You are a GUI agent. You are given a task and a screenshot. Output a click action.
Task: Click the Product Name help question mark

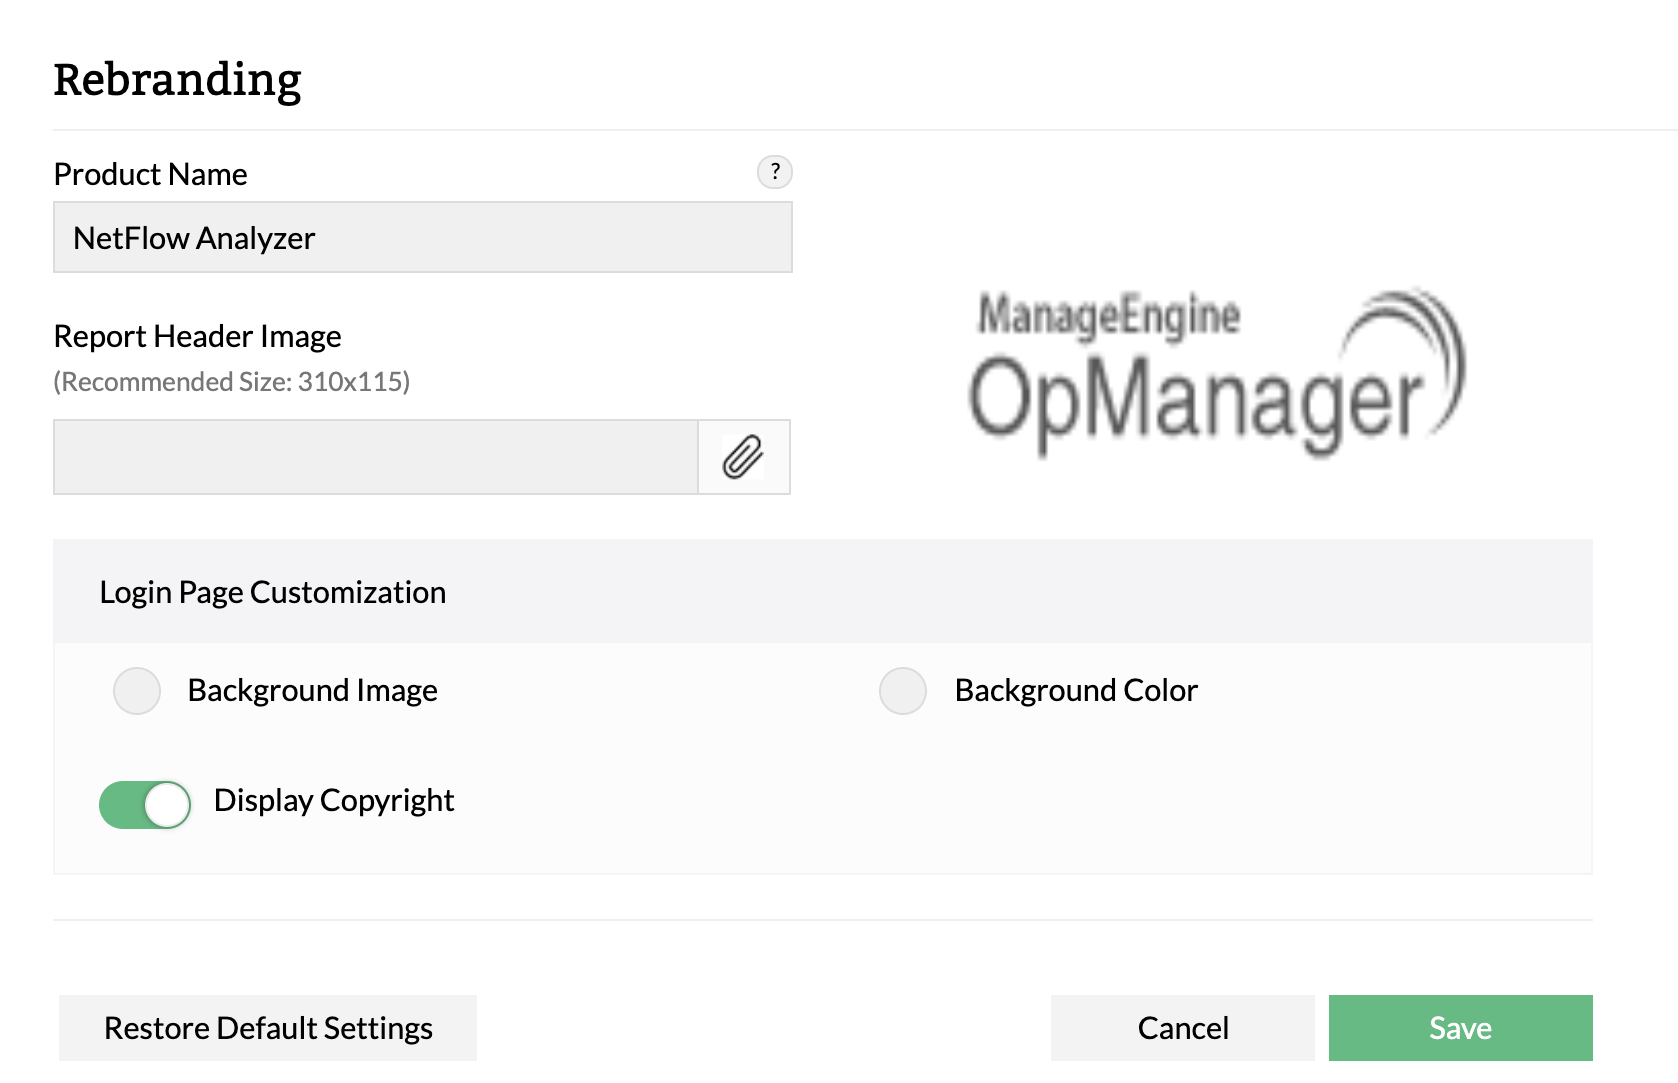coord(775,172)
